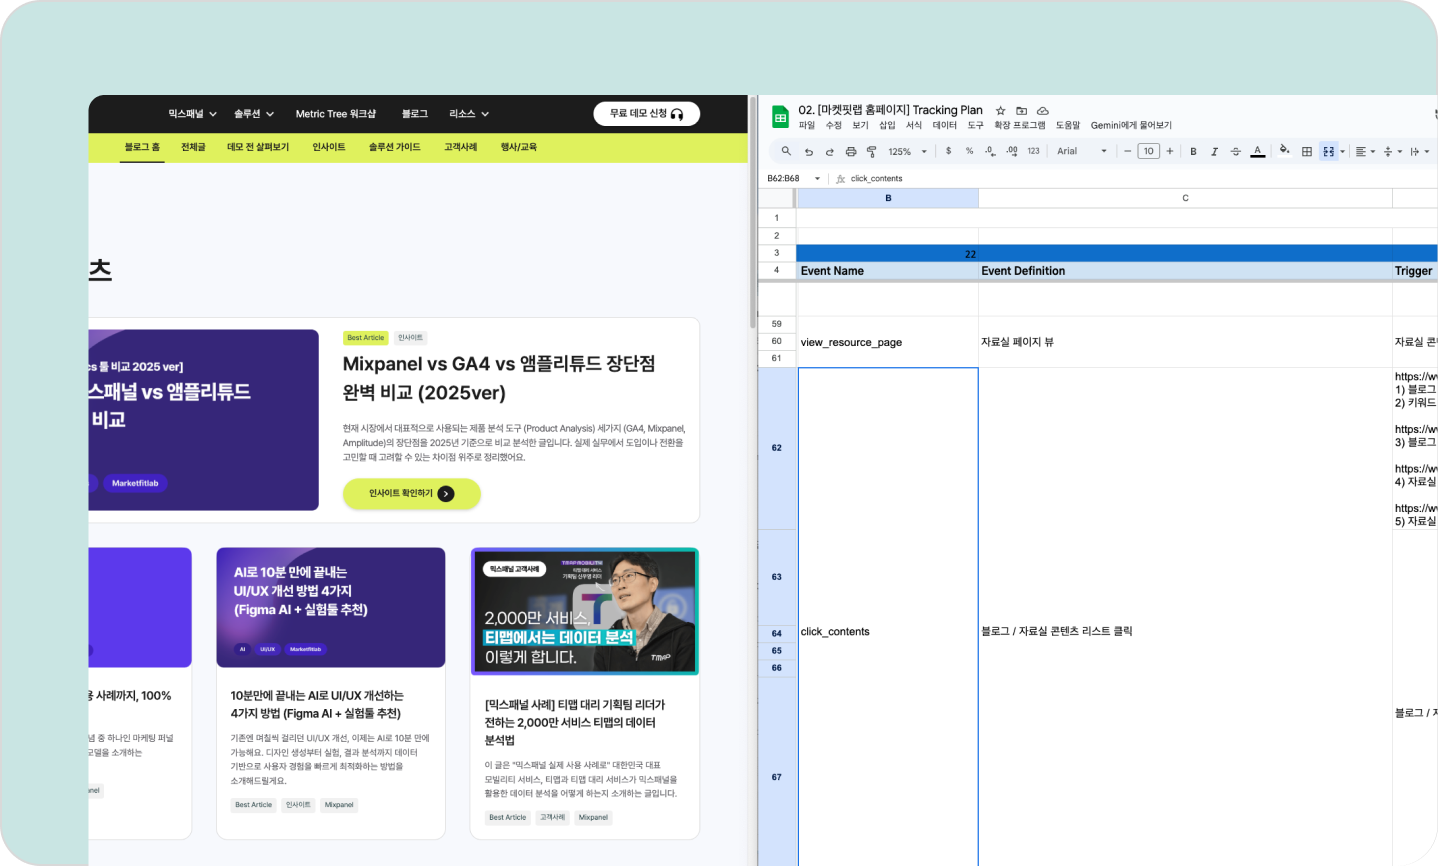Open horizontal align dropdown
The height and width of the screenshot is (866, 1438).
point(1365,152)
